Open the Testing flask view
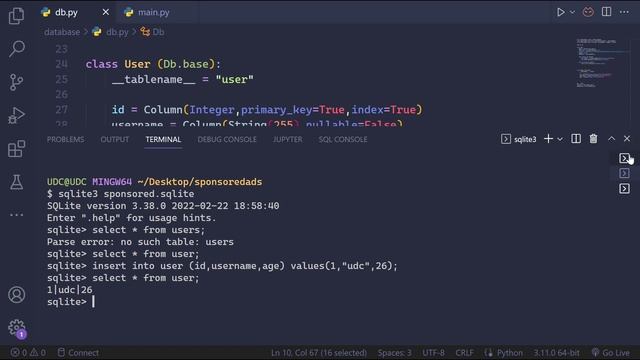Image resolution: width=640 pixels, height=360 pixels. tap(16, 182)
